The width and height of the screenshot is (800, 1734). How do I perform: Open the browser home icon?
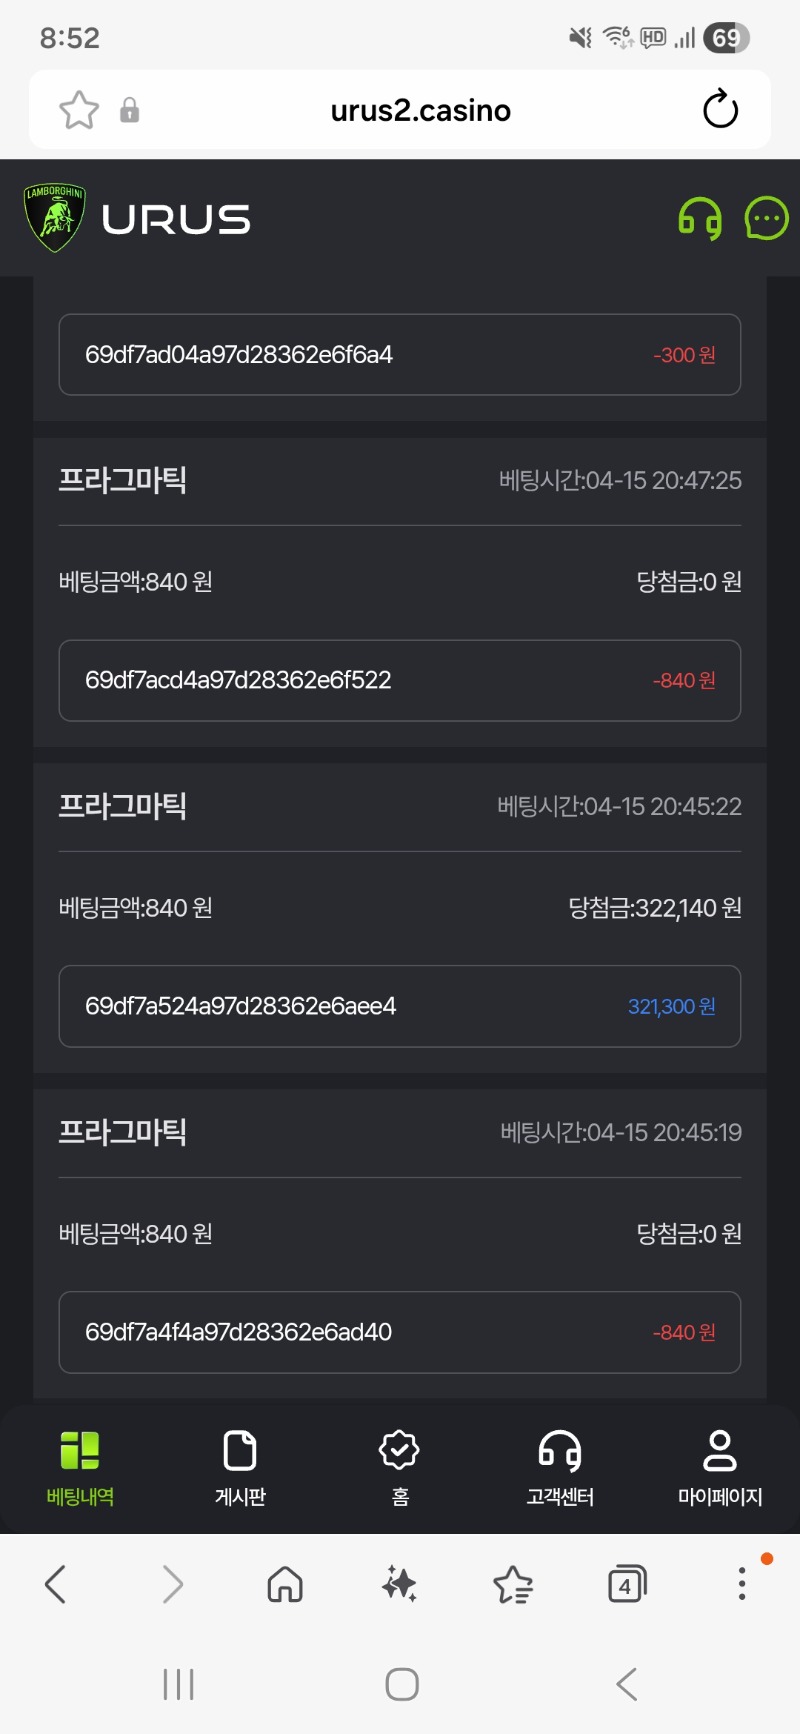tap(285, 1584)
